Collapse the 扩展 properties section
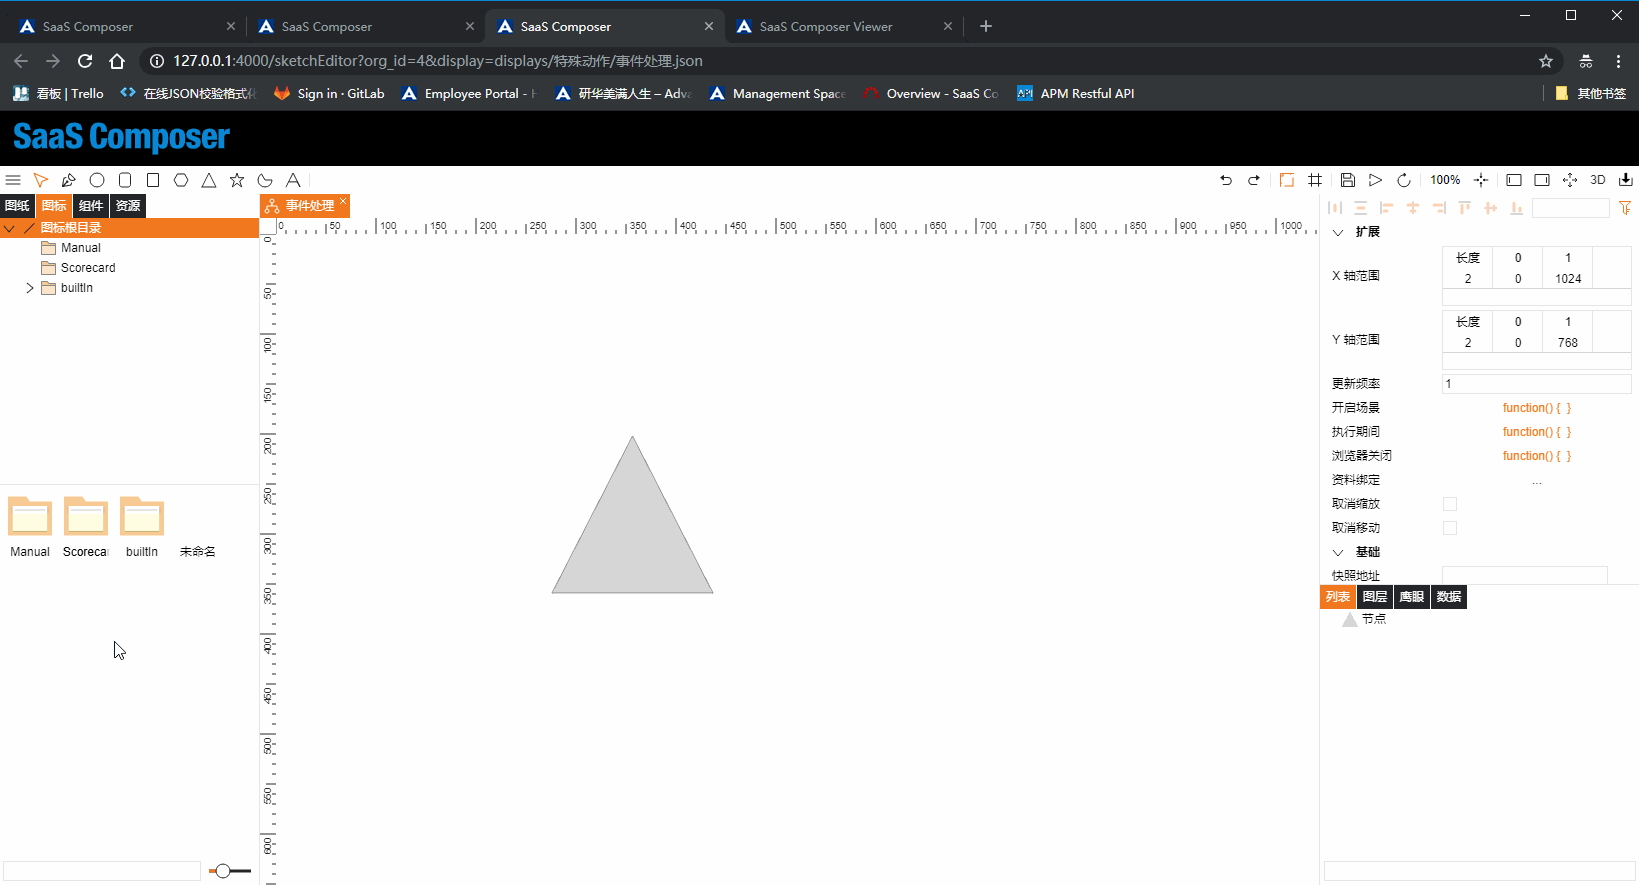This screenshot has height=885, width=1639. pos(1338,232)
